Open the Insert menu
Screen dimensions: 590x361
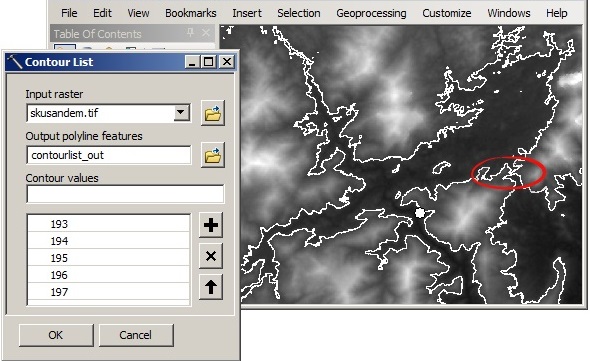[x=247, y=13]
